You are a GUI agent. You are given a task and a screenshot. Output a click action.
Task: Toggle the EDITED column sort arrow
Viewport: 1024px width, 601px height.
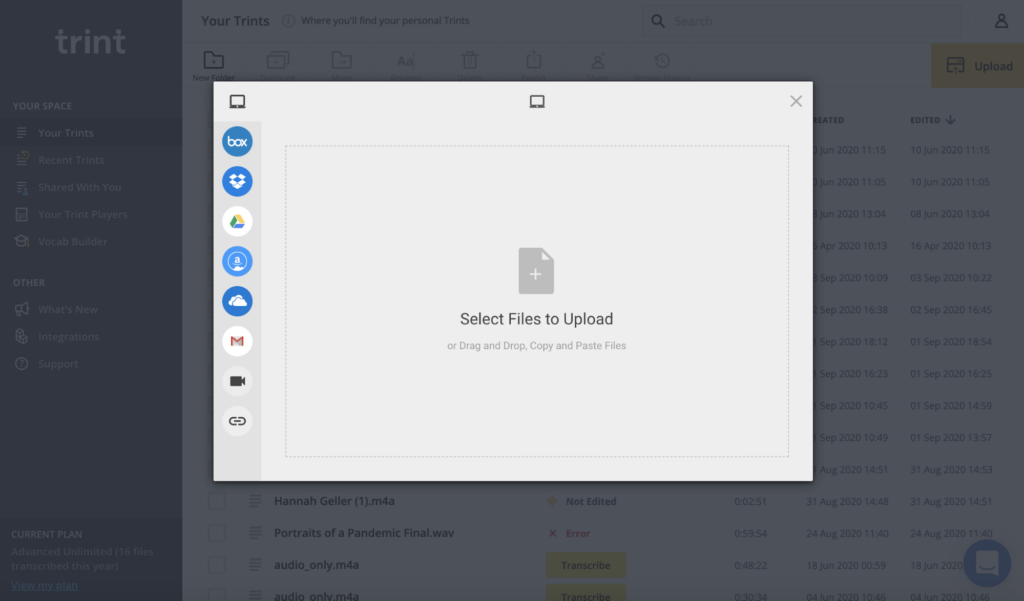(x=949, y=119)
